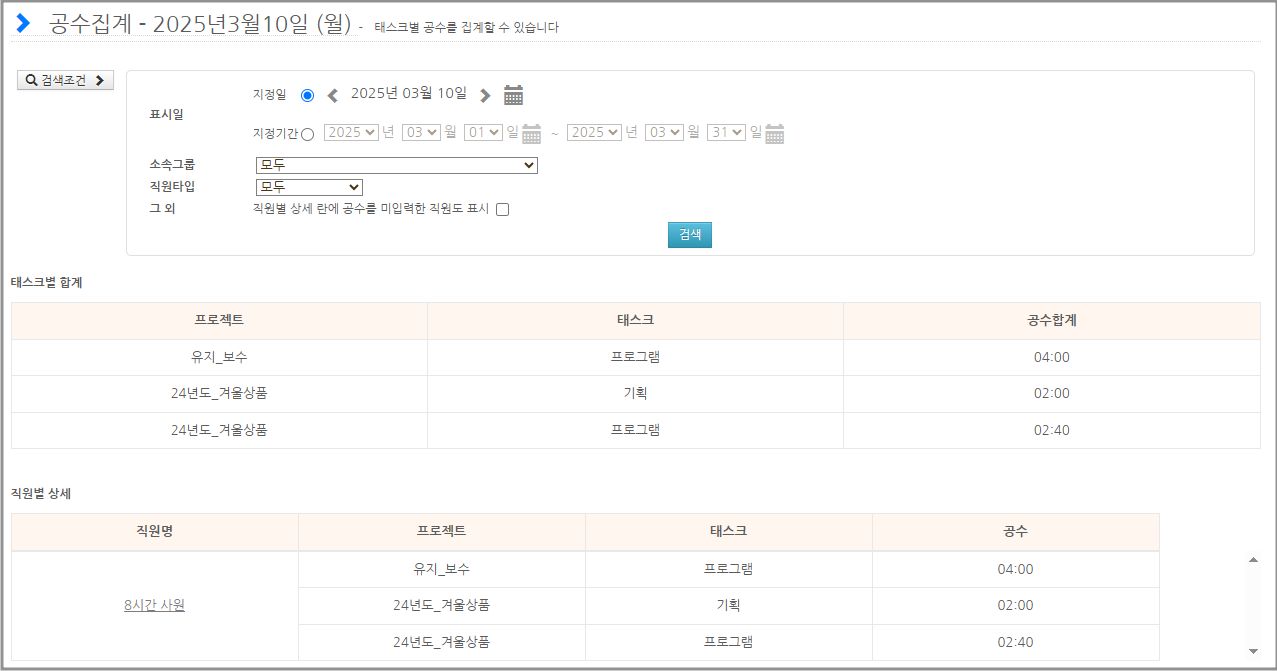1277x671 pixels.
Task: Click the 직원명 column header
Action: [154, 531]
